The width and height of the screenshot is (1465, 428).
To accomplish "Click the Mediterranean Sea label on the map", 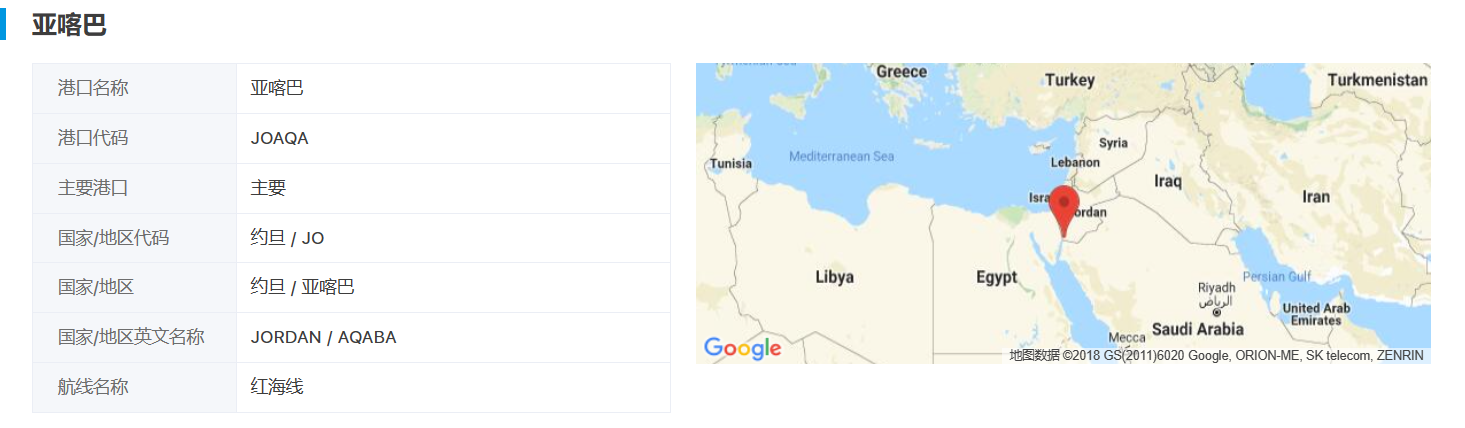I will (841, 156).
